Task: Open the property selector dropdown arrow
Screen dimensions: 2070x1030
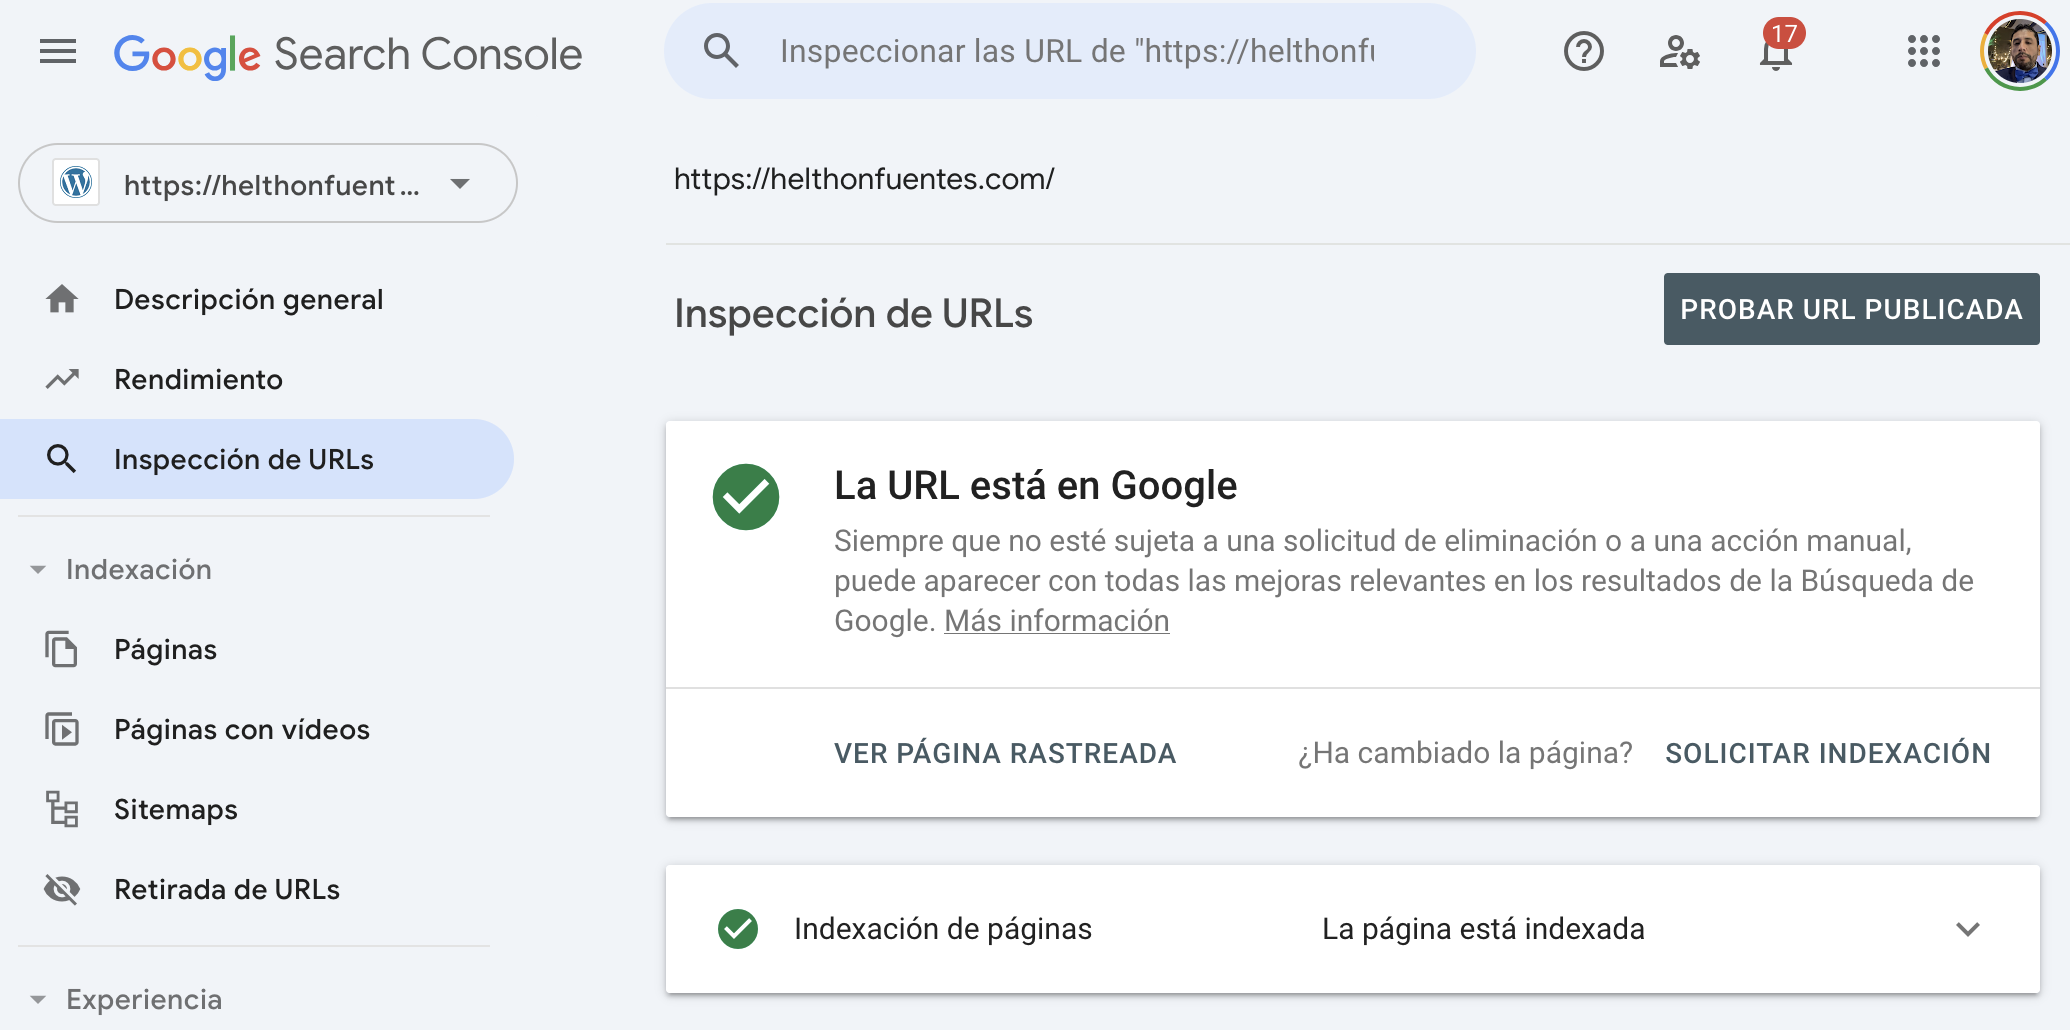Action: (460, 184)
